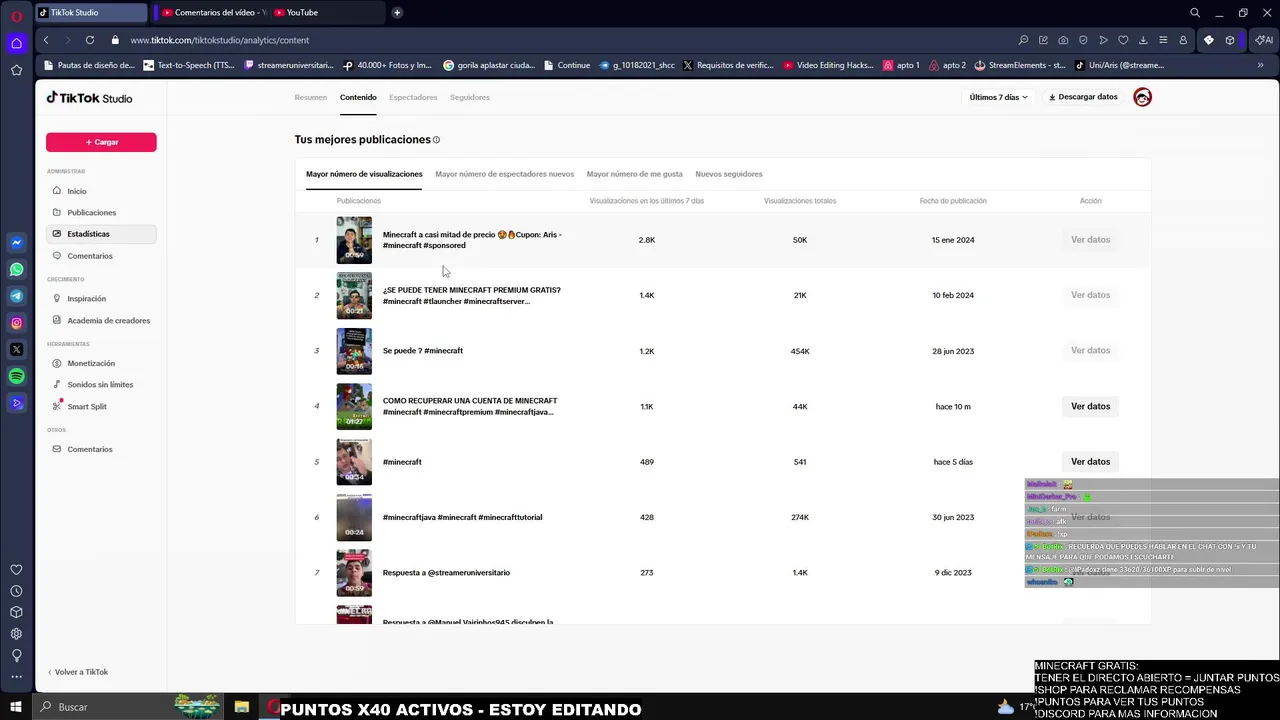
Task: Open the downloads toolbar icon
Action: click(1143, 40)
